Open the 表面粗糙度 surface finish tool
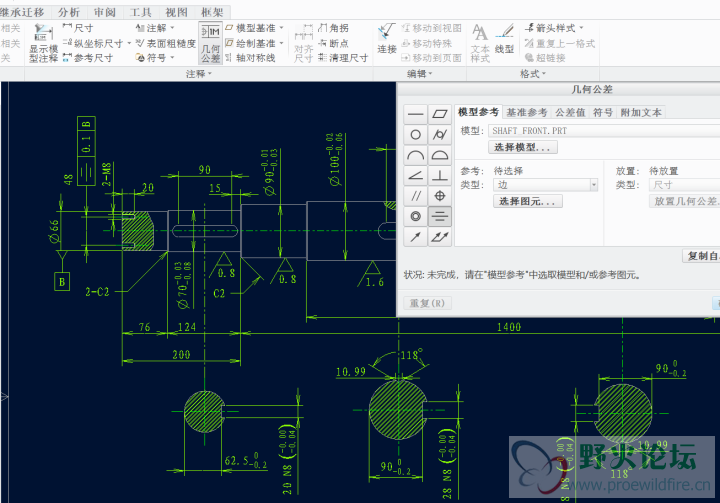Viewport: 720px width, 503px height. [166, 43]
